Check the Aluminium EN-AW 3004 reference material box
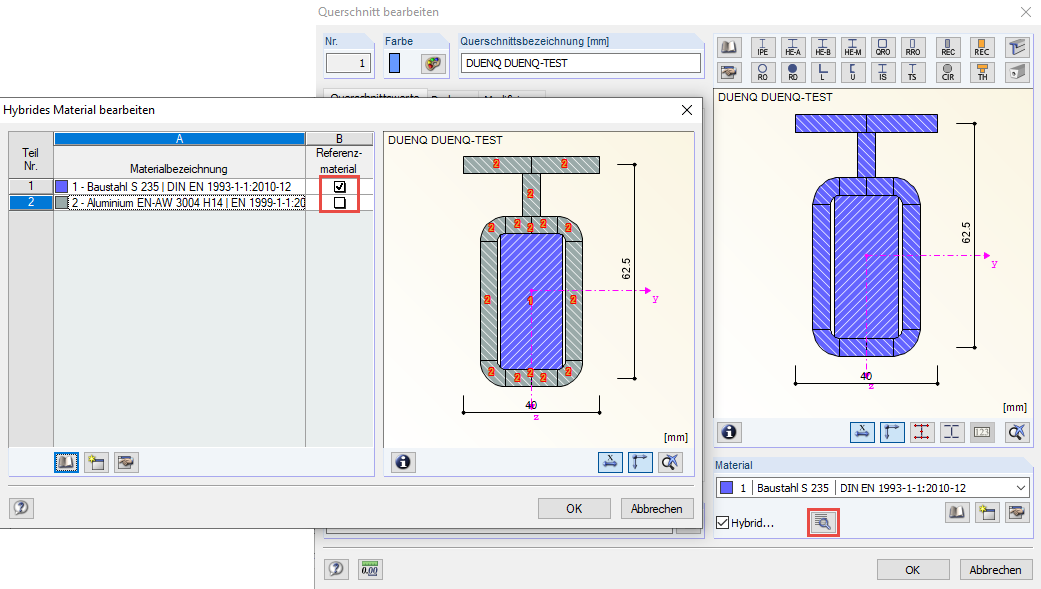The height and width of the screenshot is (589, 1041). (341, 201)
